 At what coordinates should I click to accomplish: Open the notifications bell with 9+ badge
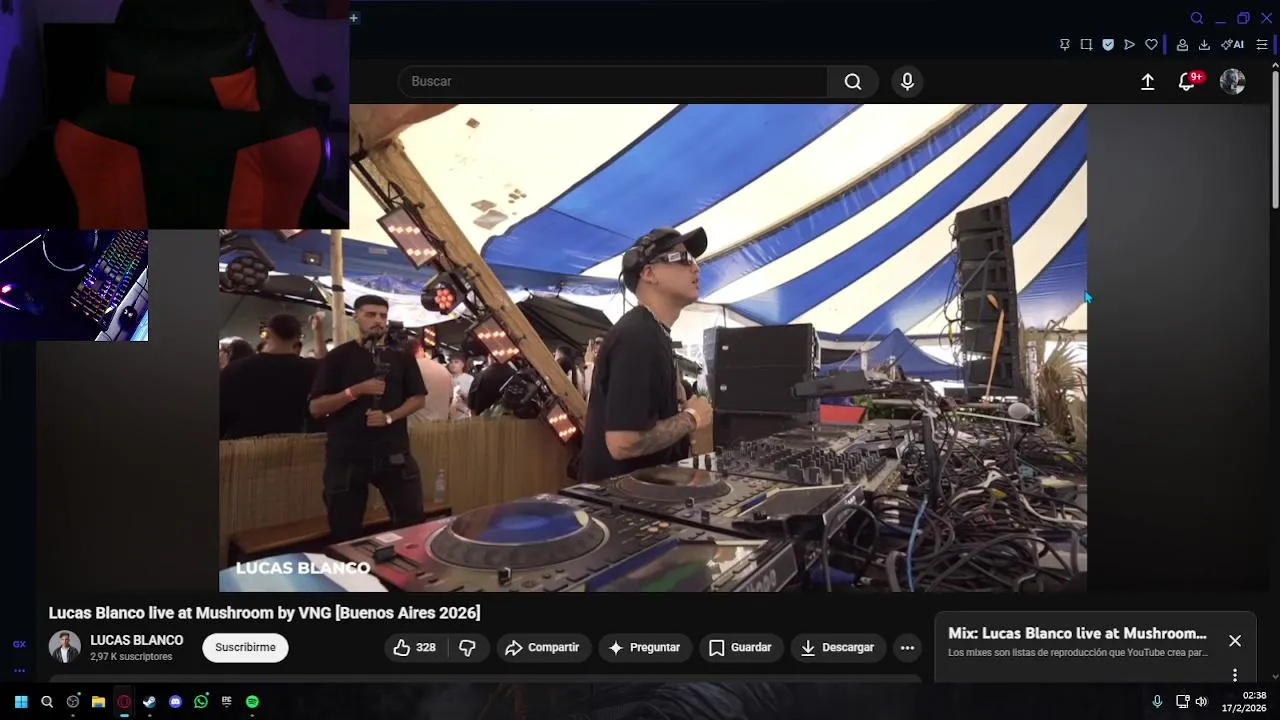1188,82
